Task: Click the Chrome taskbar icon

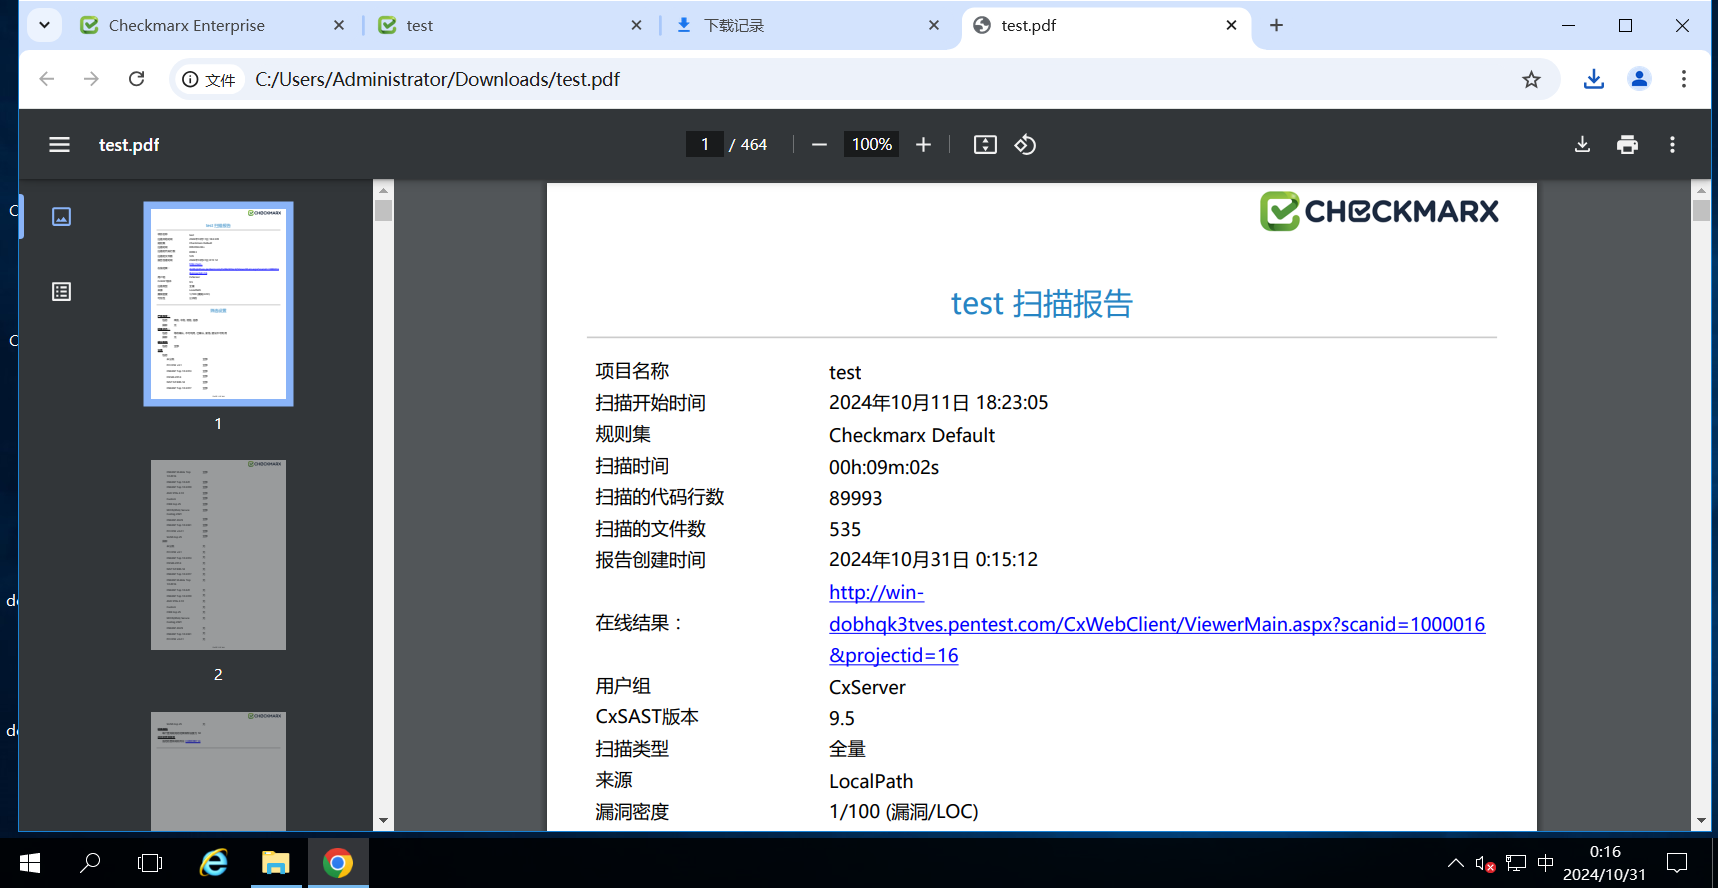Action: tap(338, 862)
